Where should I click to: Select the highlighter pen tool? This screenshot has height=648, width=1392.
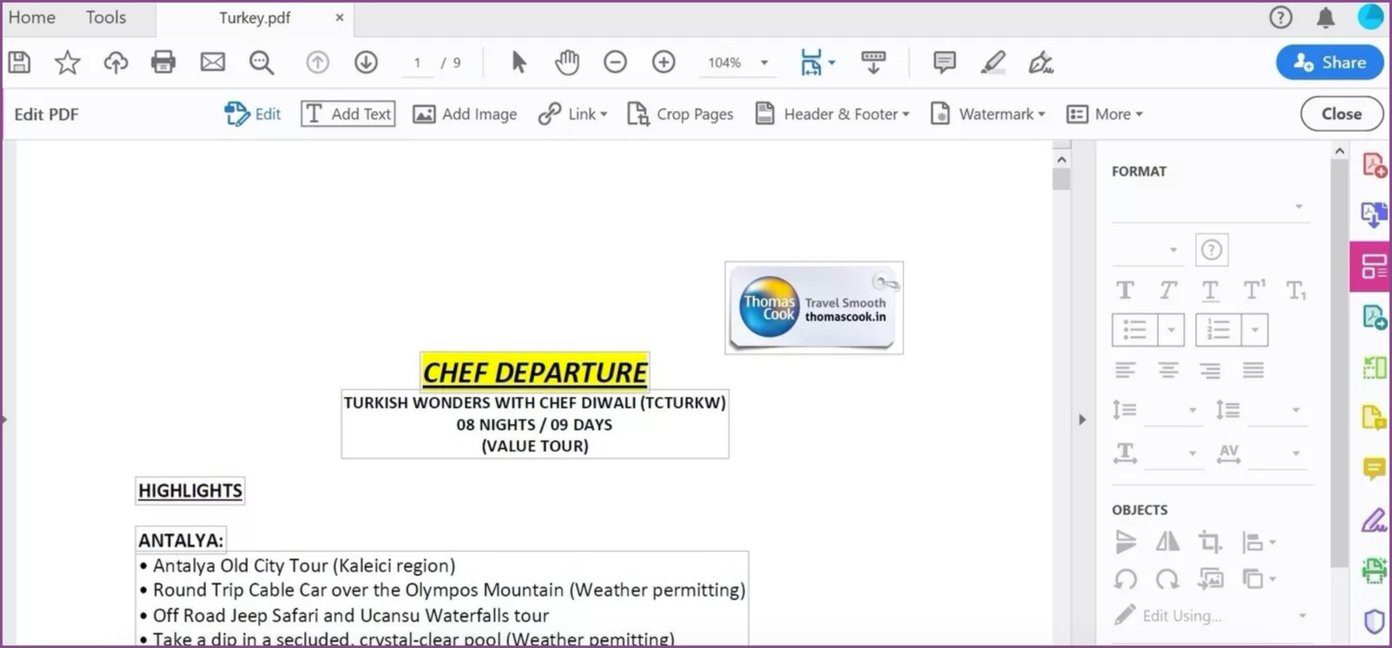(x=993, y=62)
